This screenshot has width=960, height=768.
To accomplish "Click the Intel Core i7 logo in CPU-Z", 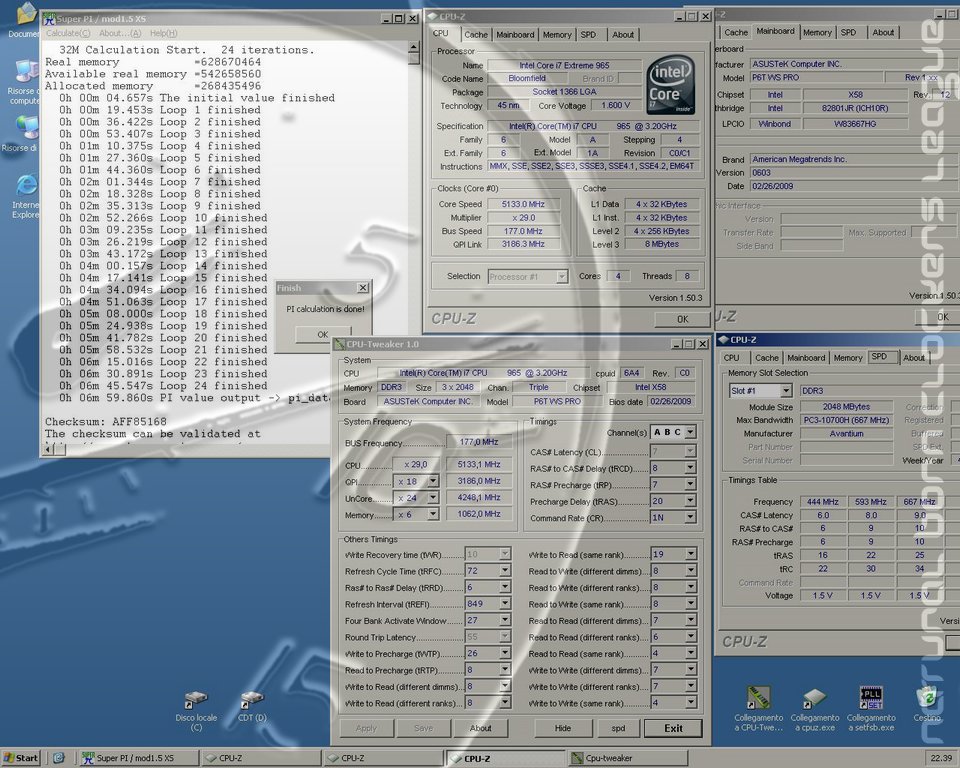I will [670, 84].
